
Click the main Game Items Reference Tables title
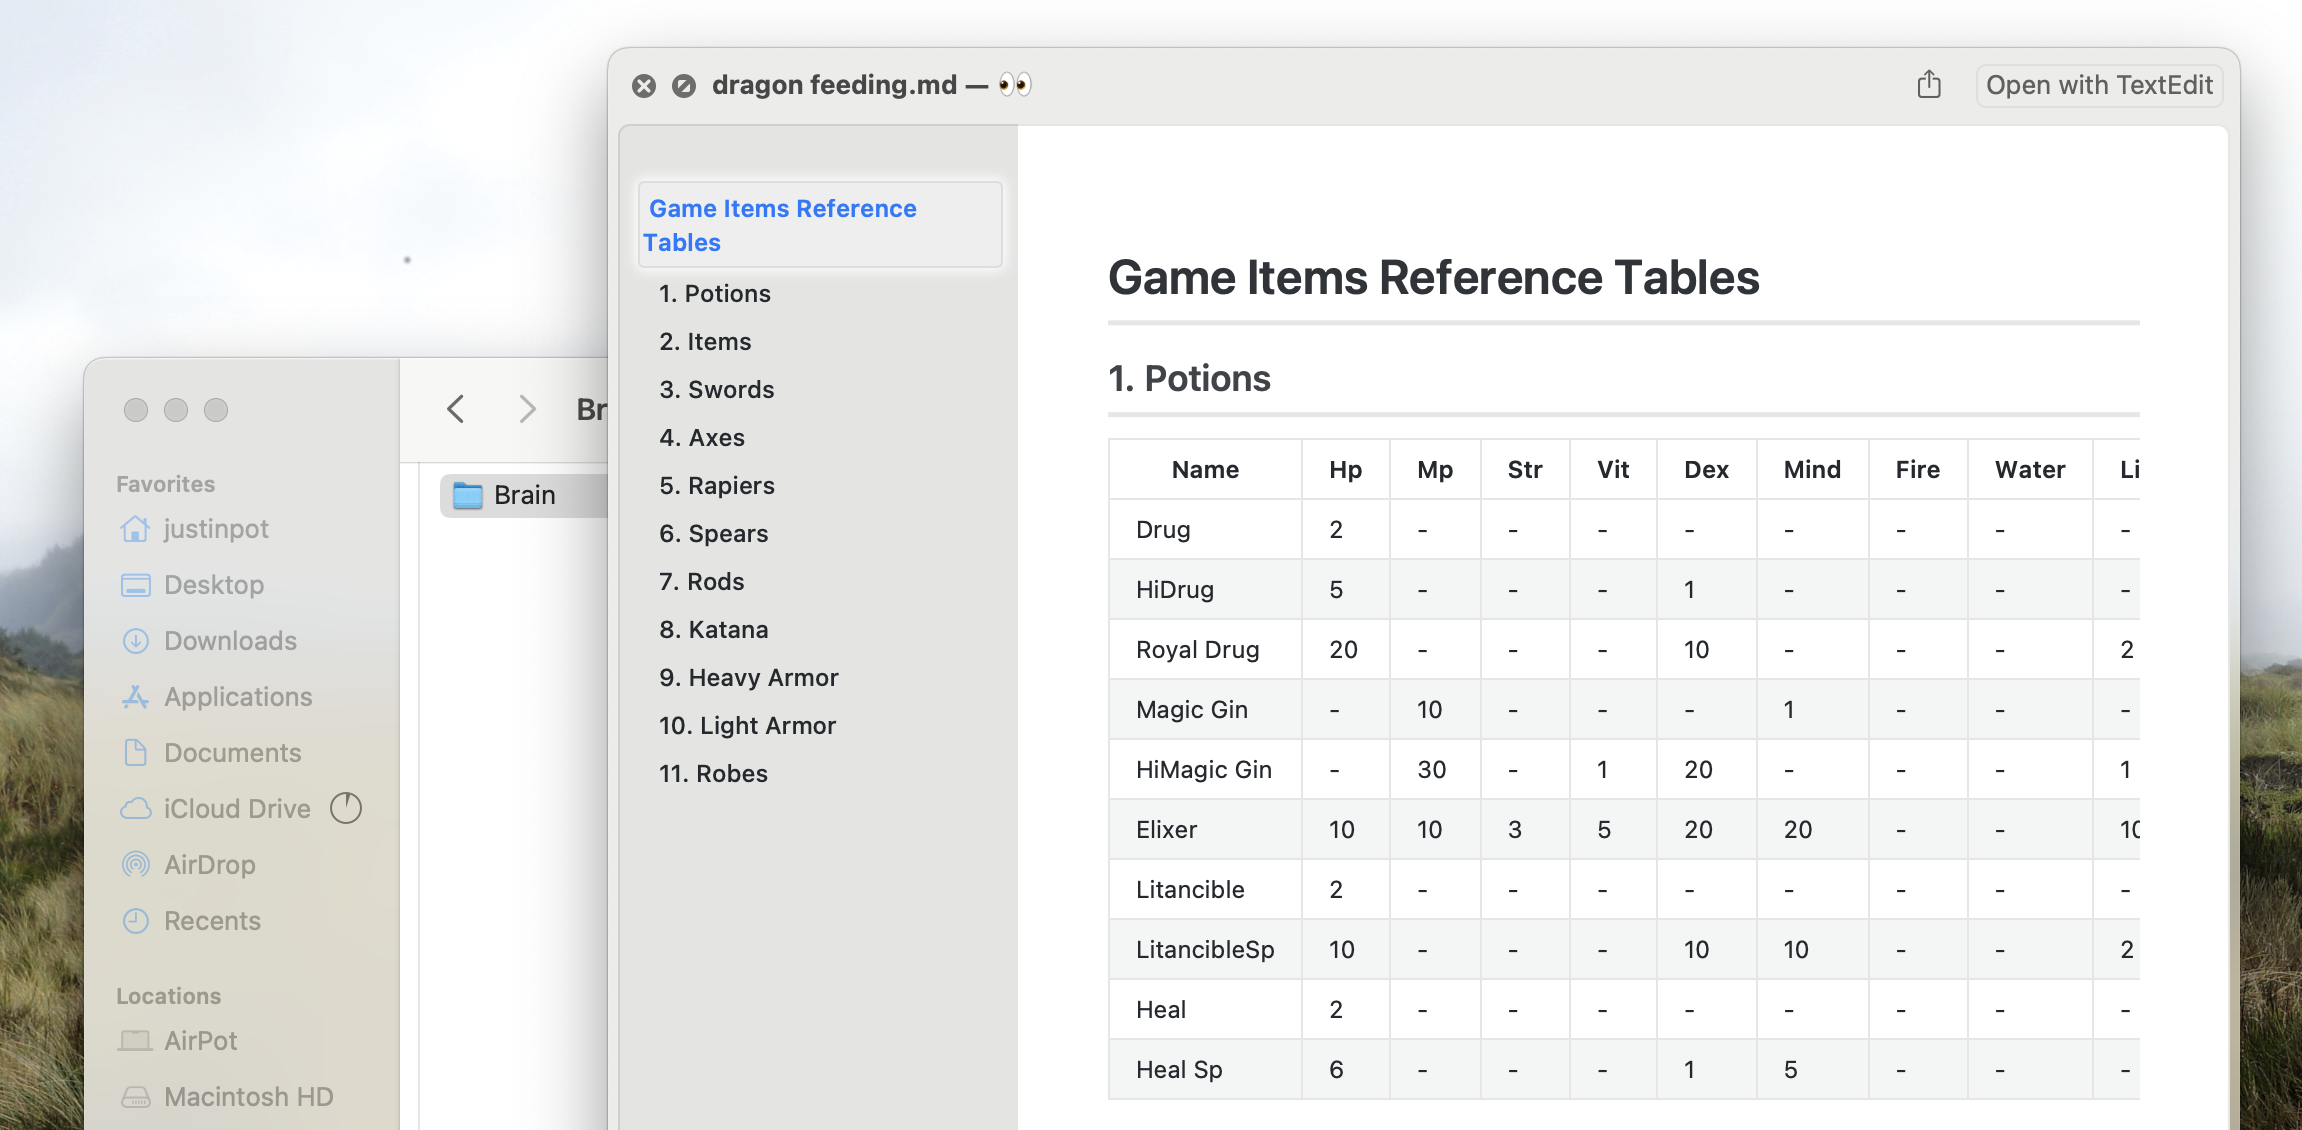click(1433, 277)
